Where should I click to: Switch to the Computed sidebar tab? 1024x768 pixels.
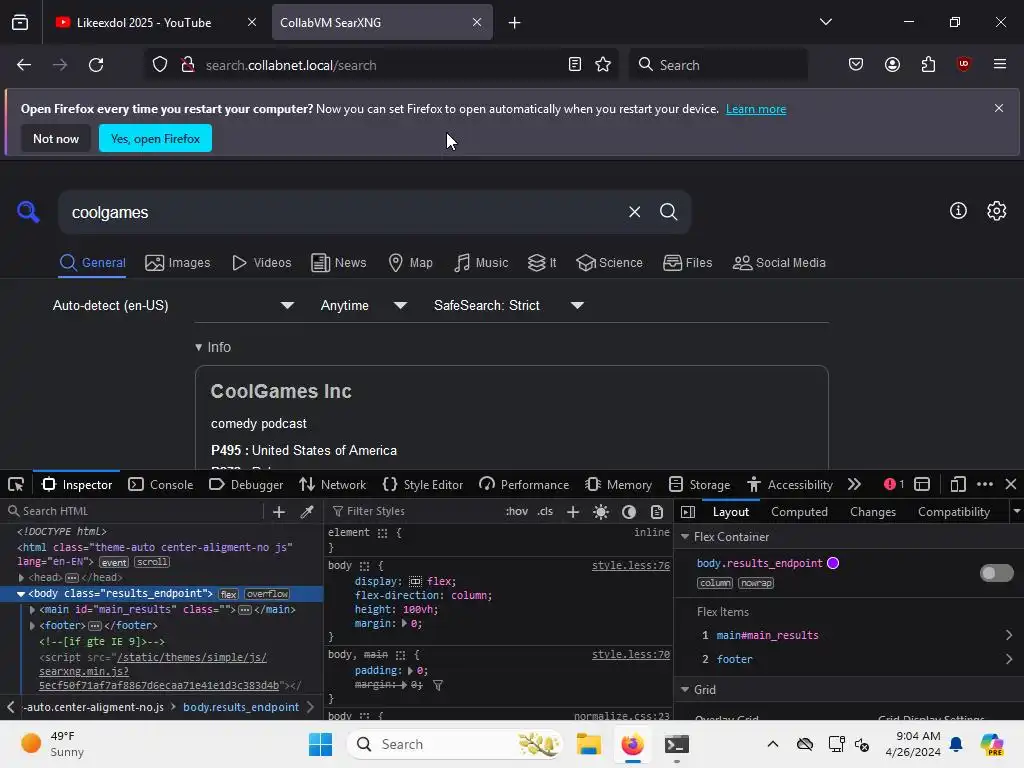pyautogui.click(x=799, y=512)
